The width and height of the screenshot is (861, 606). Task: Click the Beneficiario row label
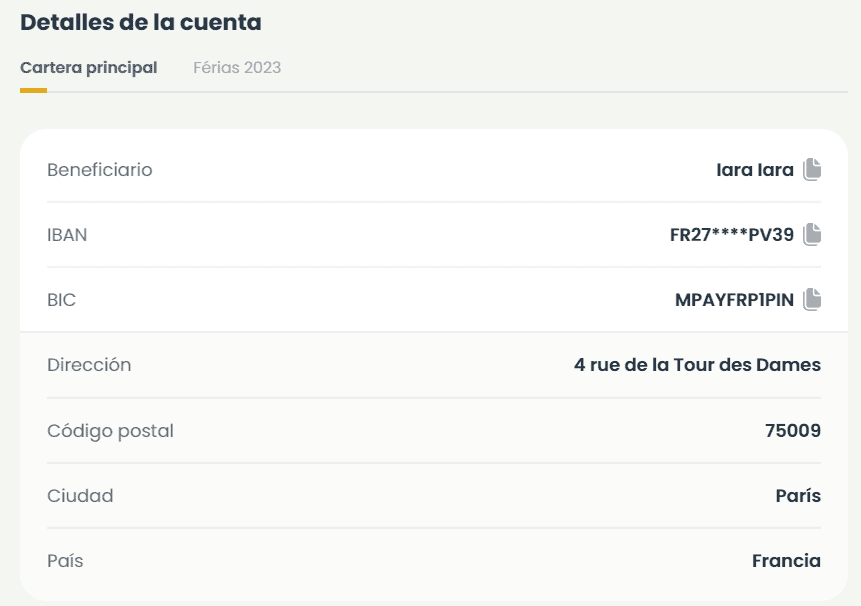pyautogui.click(x=100, y=170)
